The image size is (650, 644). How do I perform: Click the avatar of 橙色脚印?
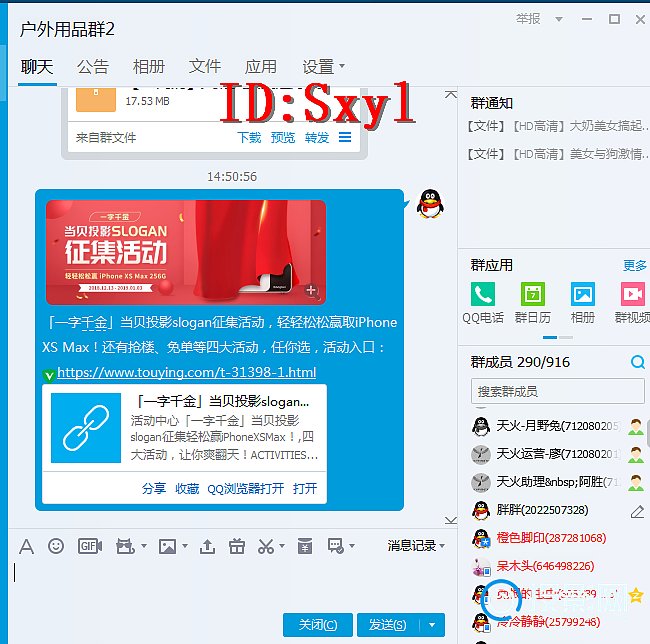481,538
